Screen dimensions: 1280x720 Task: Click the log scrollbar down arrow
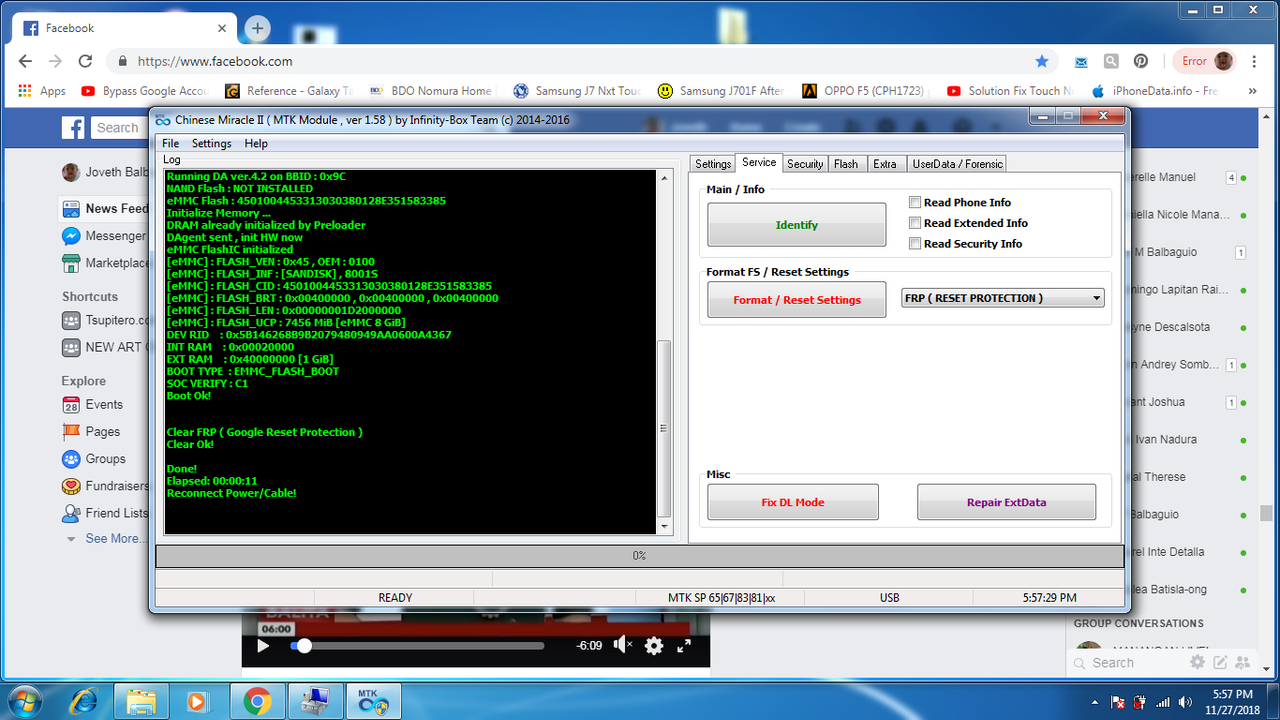(664, 525)
